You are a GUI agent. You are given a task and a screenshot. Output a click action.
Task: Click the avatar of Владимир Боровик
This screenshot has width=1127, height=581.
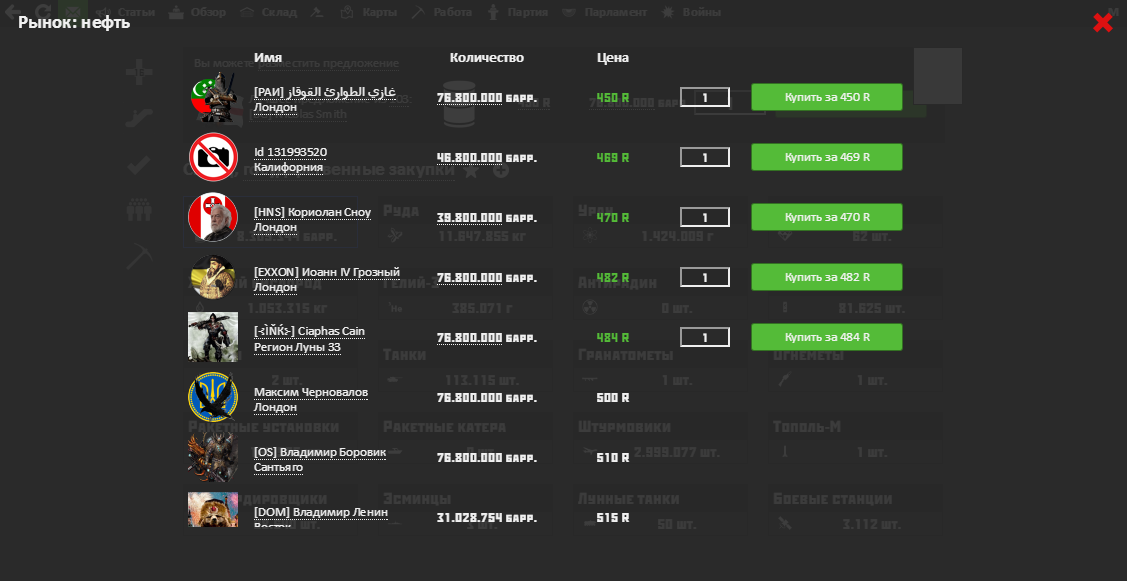tap(213, 457)
